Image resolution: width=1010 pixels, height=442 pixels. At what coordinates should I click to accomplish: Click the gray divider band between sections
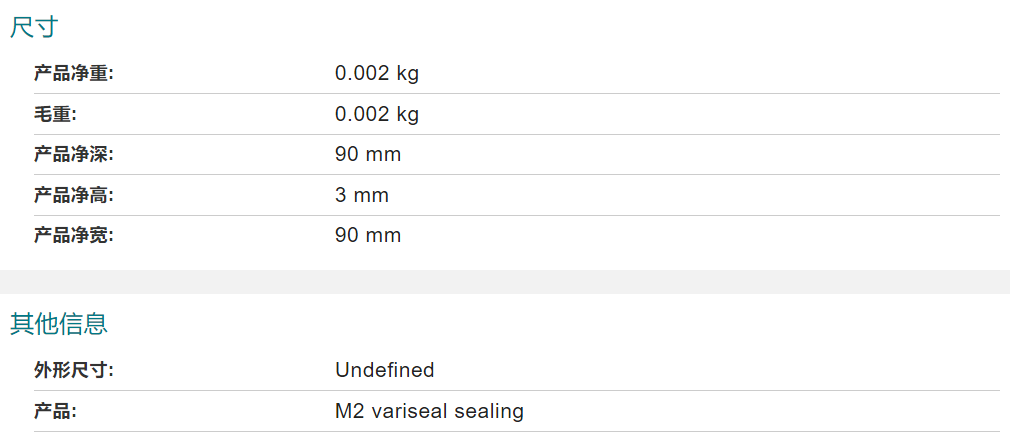[505, 282]
